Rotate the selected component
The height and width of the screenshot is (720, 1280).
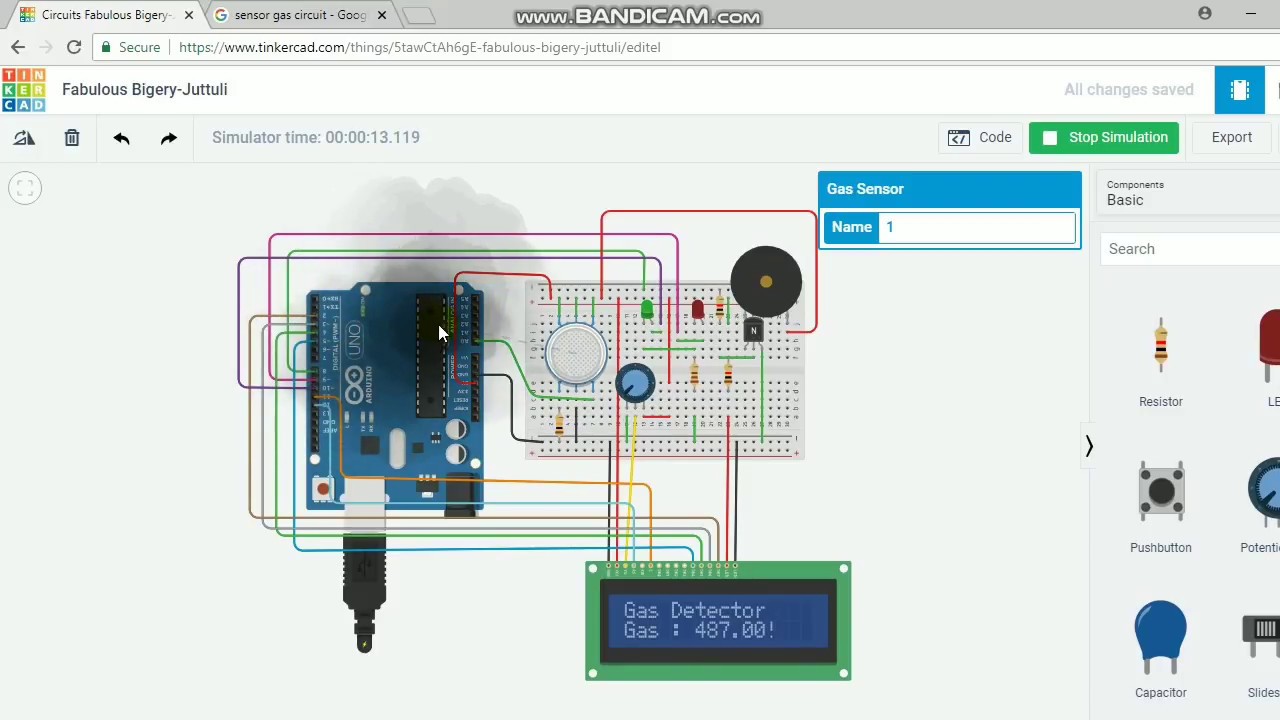pos(24,138)
